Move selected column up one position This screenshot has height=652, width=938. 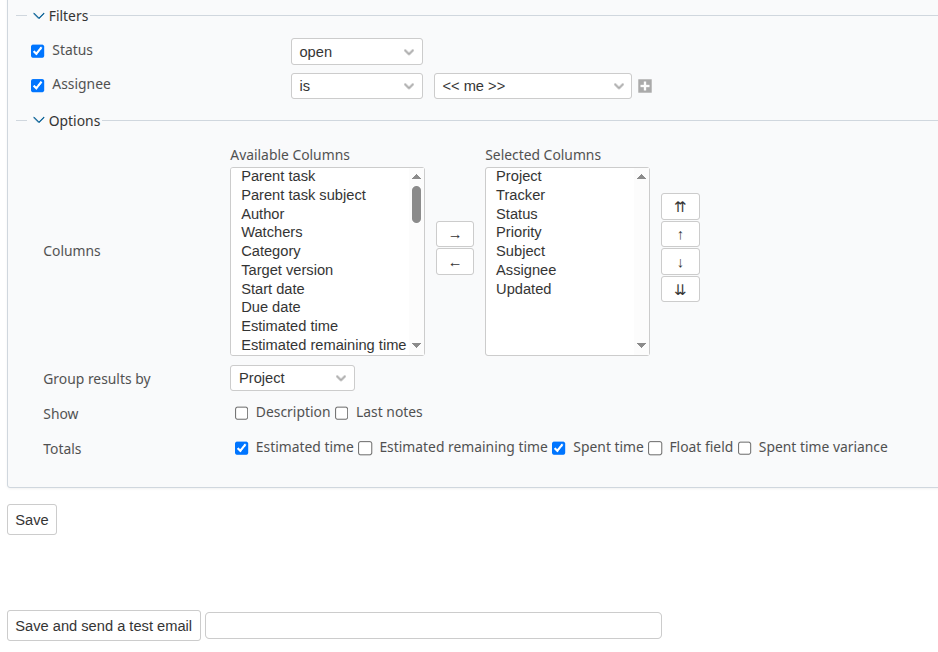point(680,234)
